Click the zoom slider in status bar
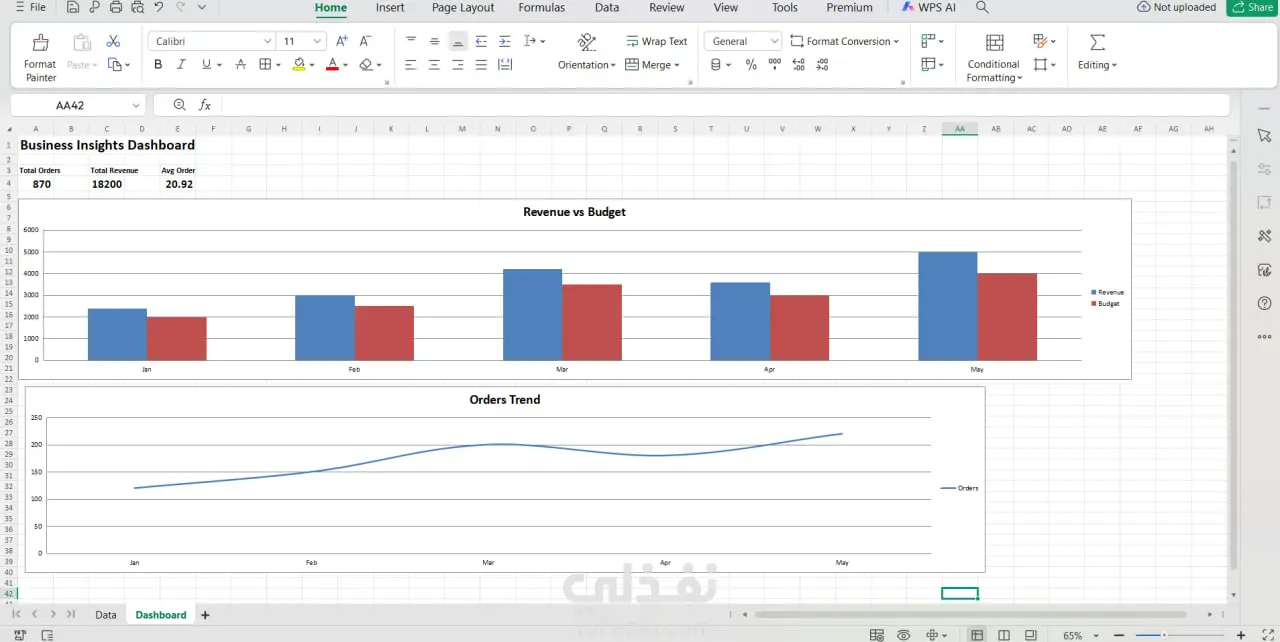 click(1164, 635)
